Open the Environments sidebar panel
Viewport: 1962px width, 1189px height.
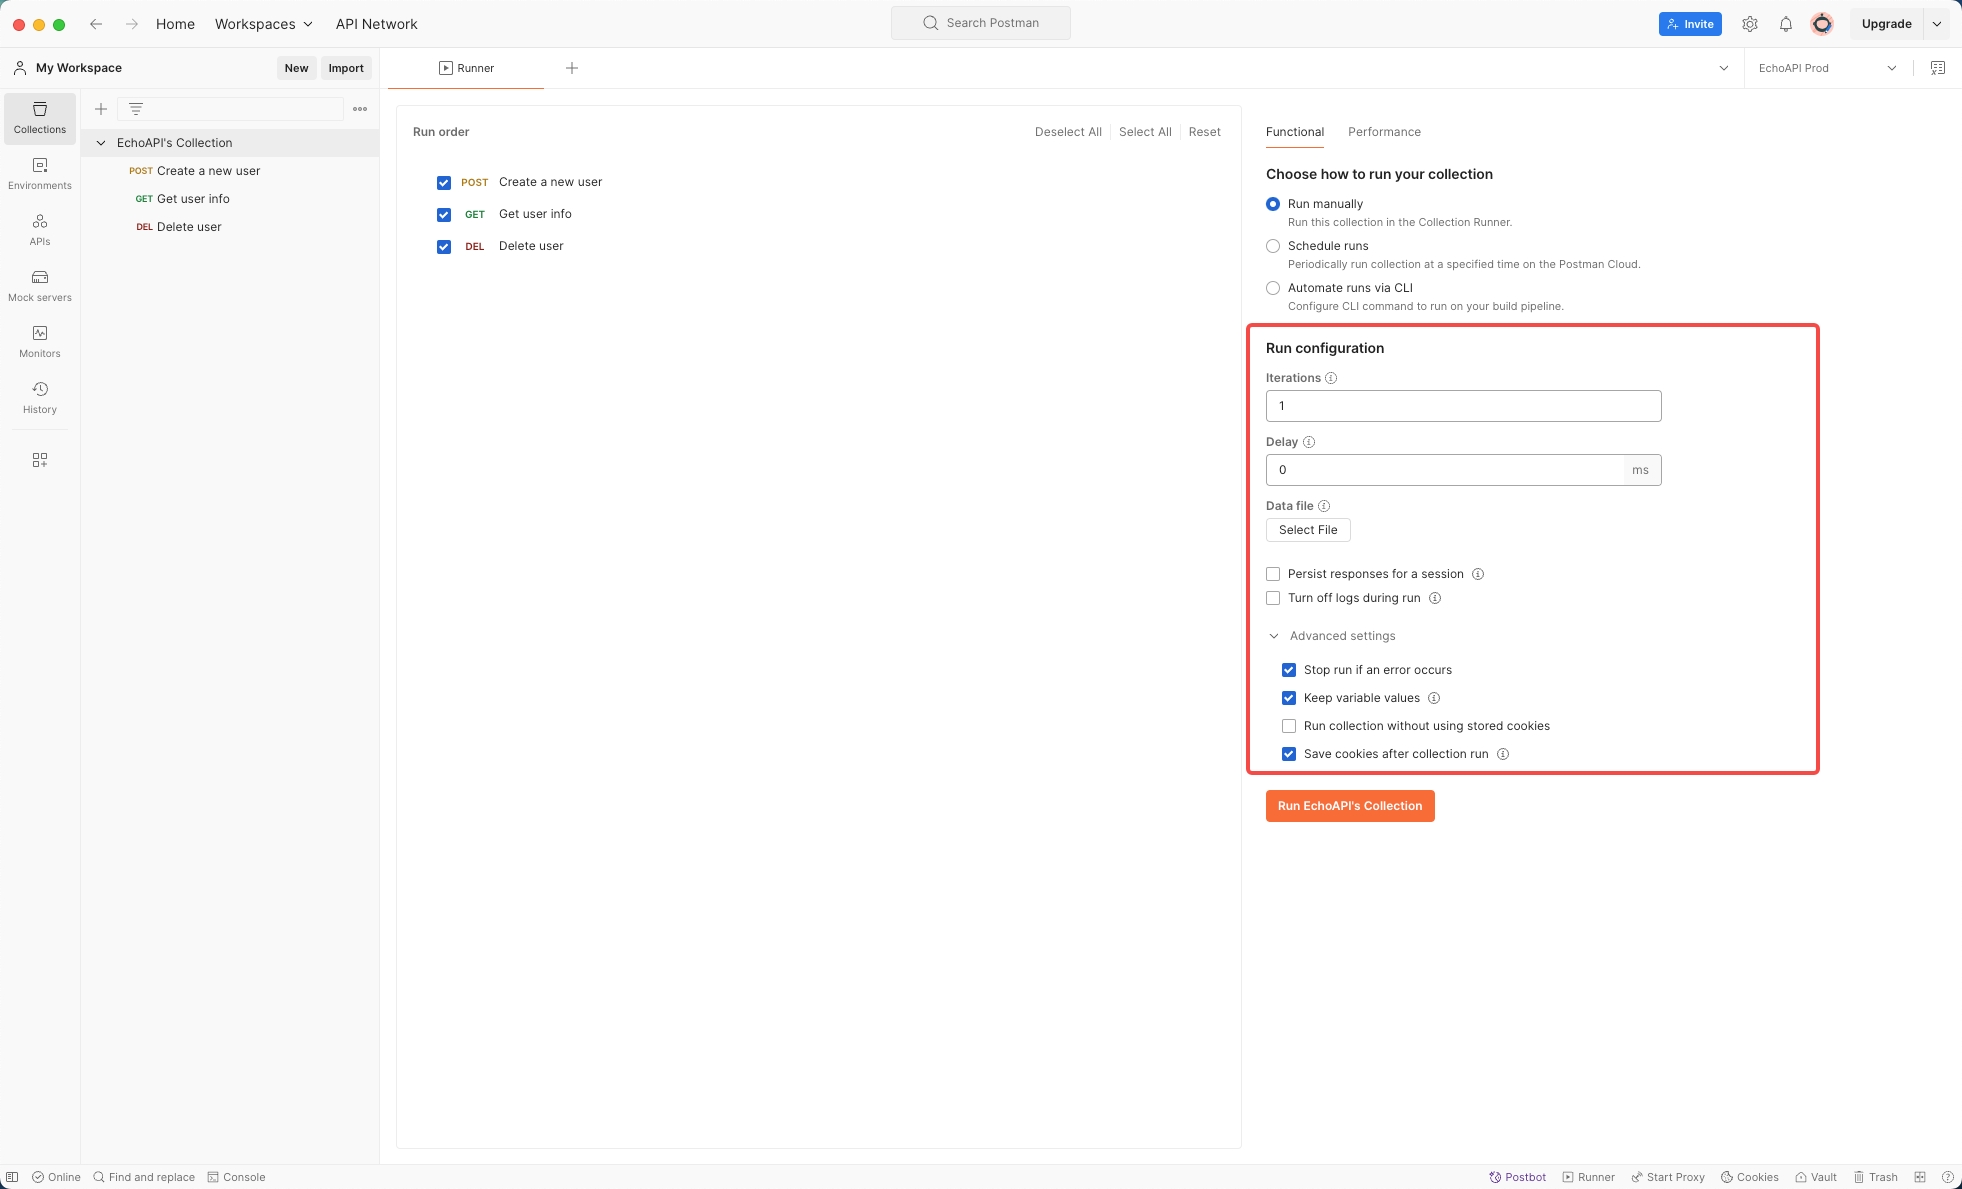tap(40, 174)
